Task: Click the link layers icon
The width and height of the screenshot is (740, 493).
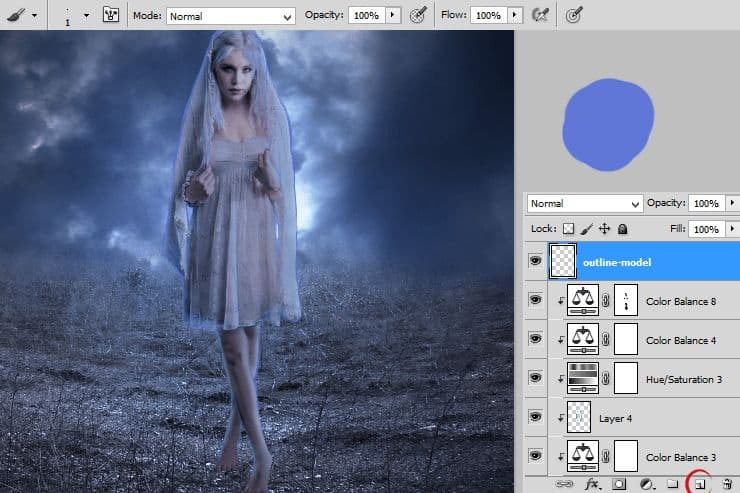Action: click(564, 484)
